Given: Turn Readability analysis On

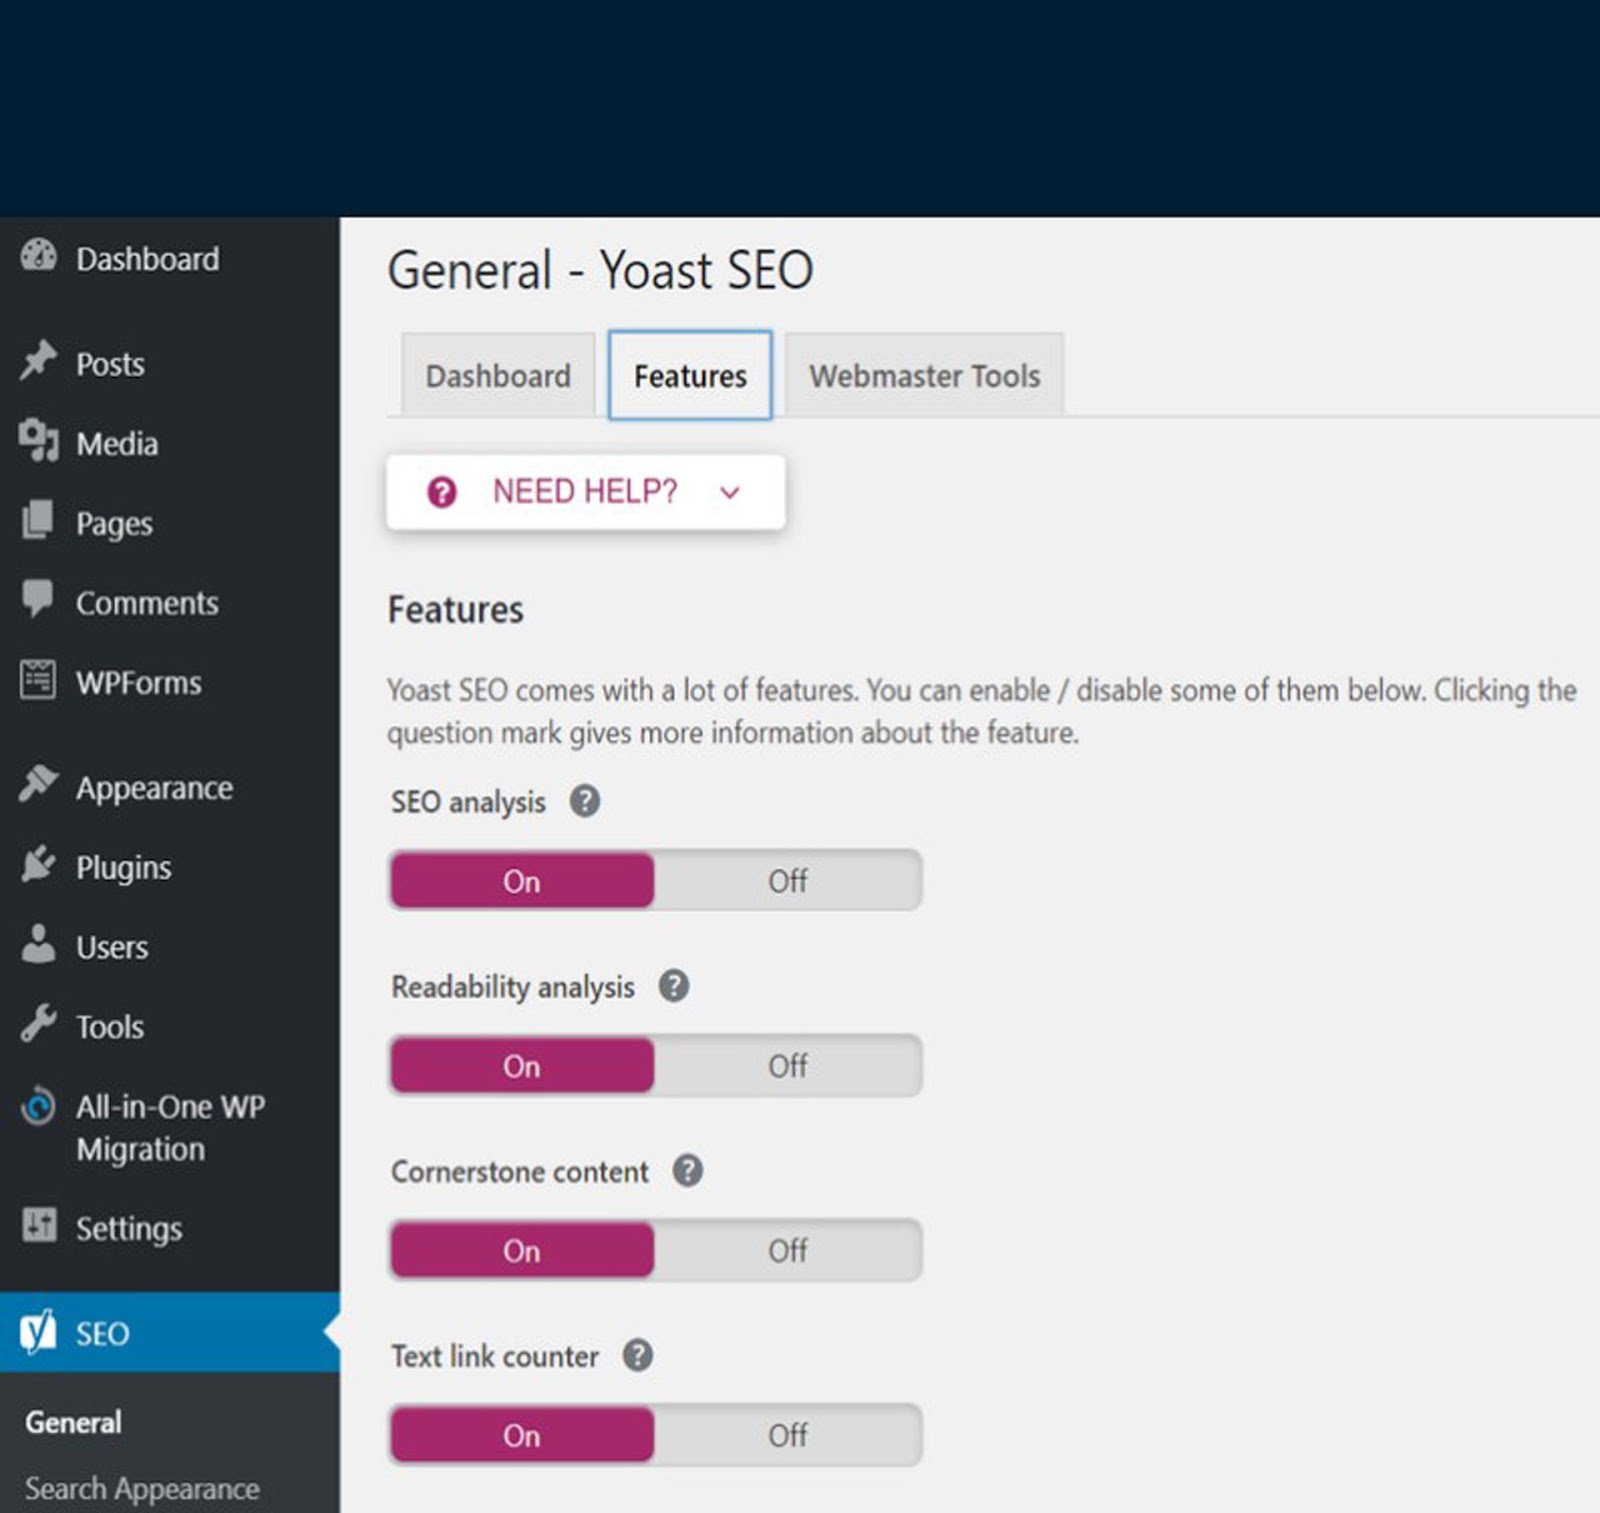Looking at the screenshot, I should [x=521, y=1066].
